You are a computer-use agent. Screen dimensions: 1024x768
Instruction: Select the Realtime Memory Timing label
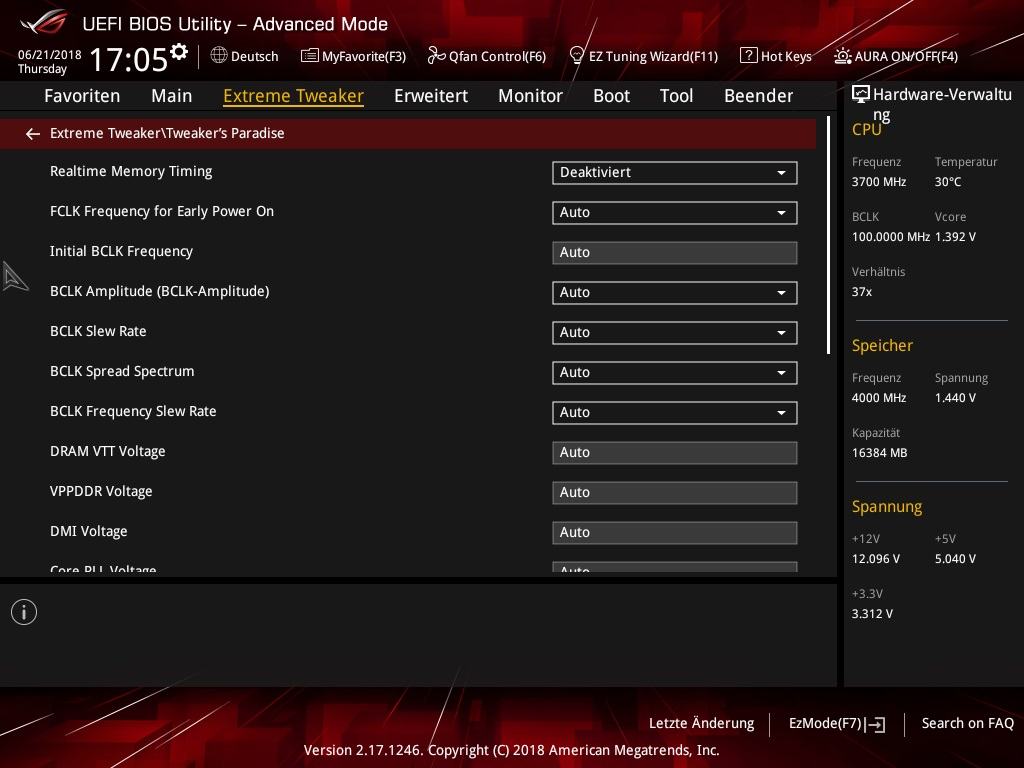pos(131,171)
